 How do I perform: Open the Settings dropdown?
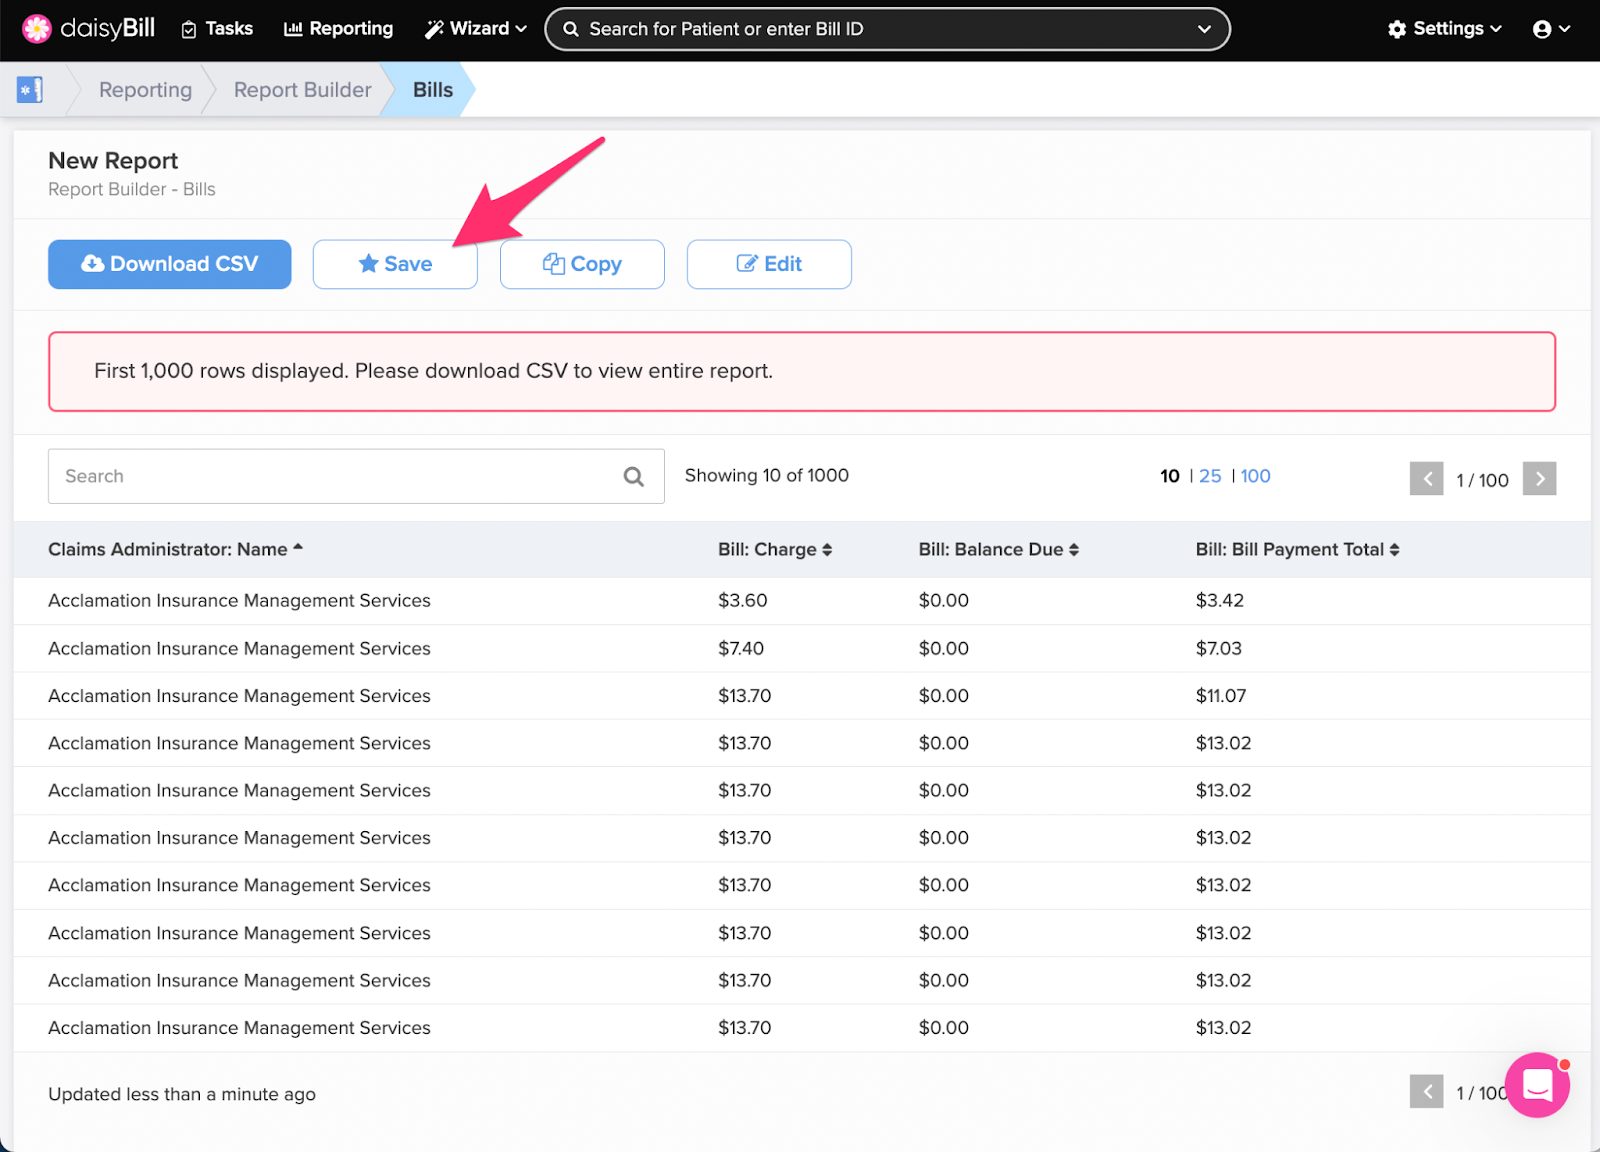(1444, 29)
